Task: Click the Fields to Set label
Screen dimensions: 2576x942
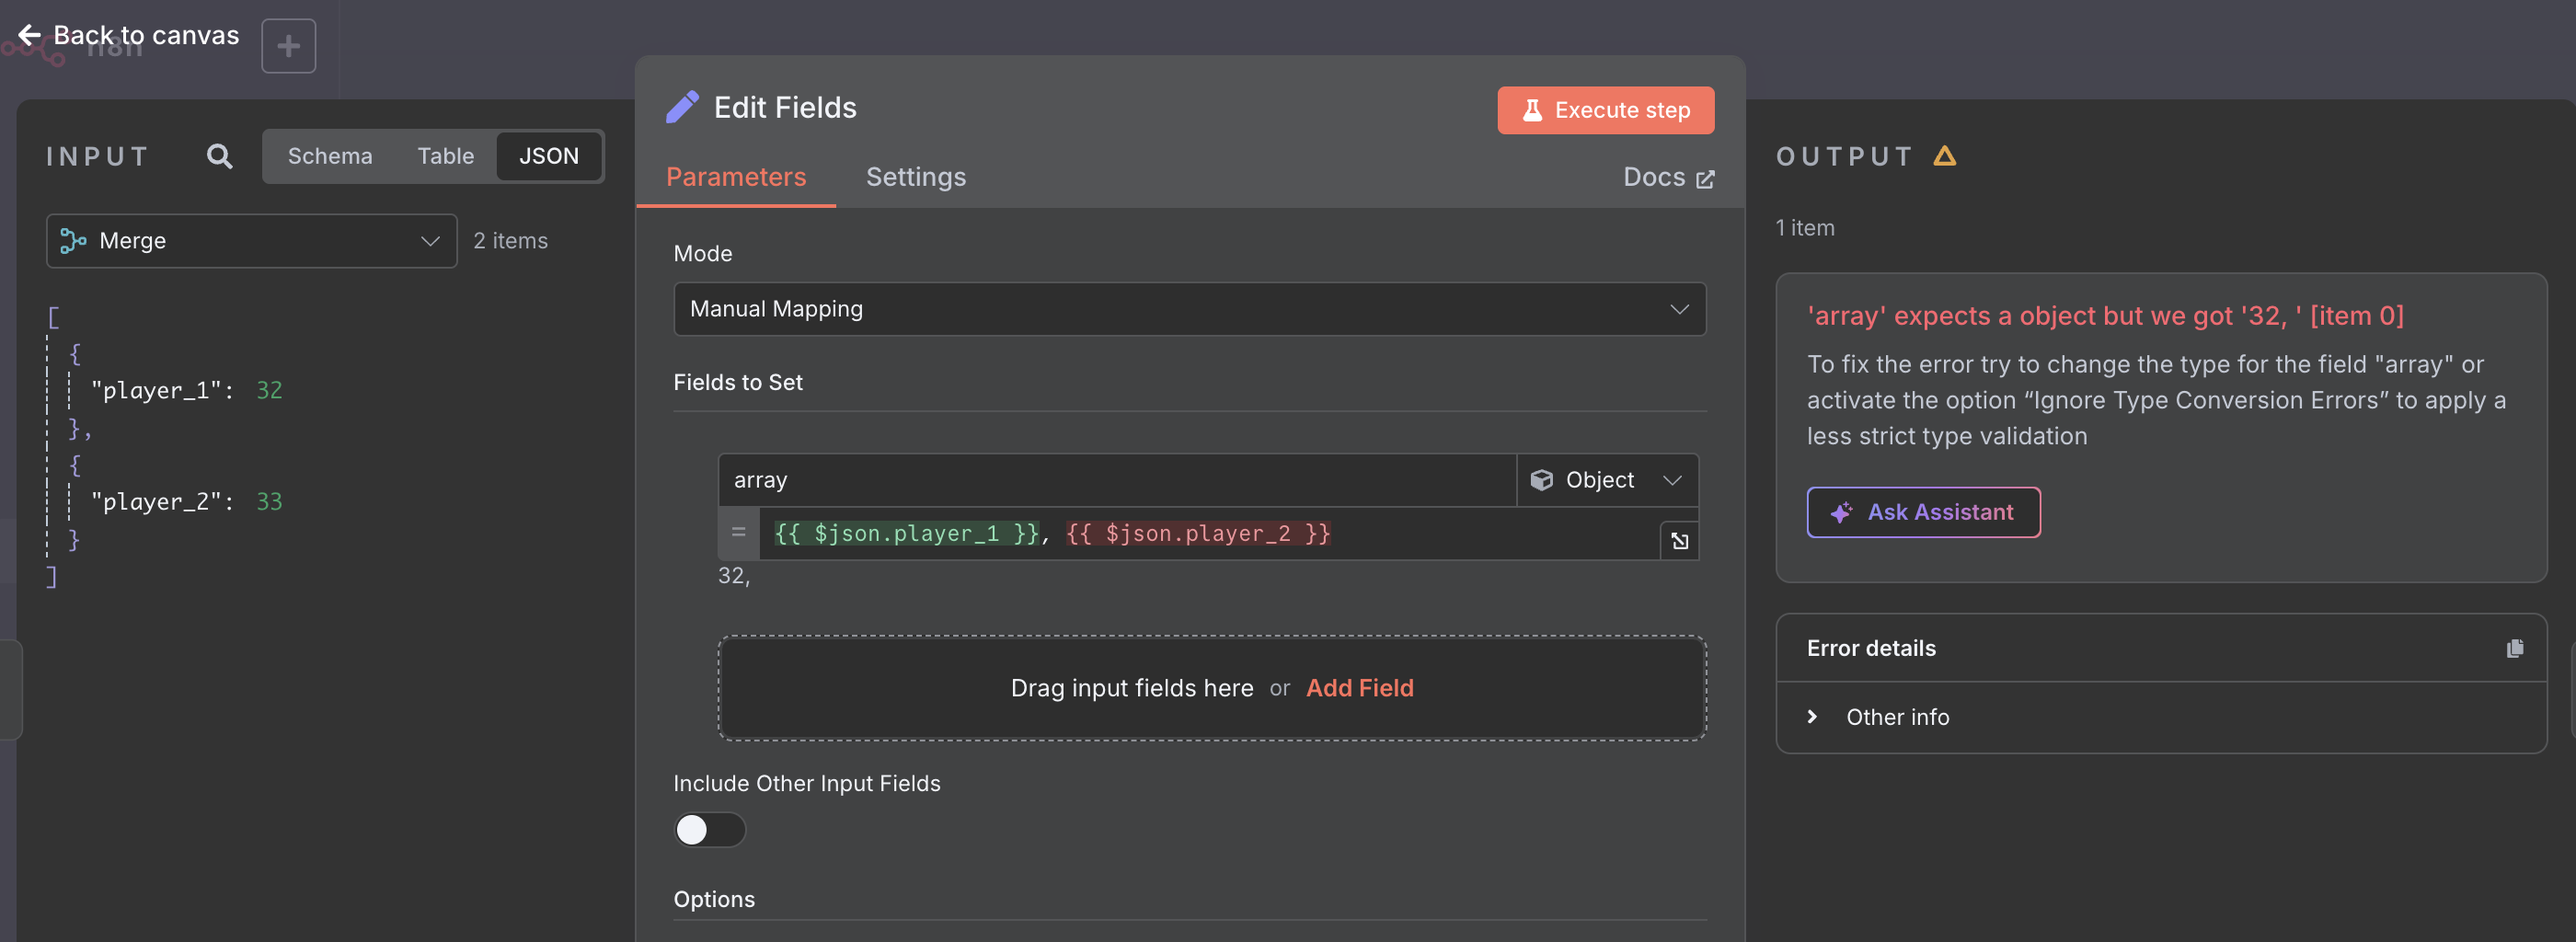Action: coord(738,382)
